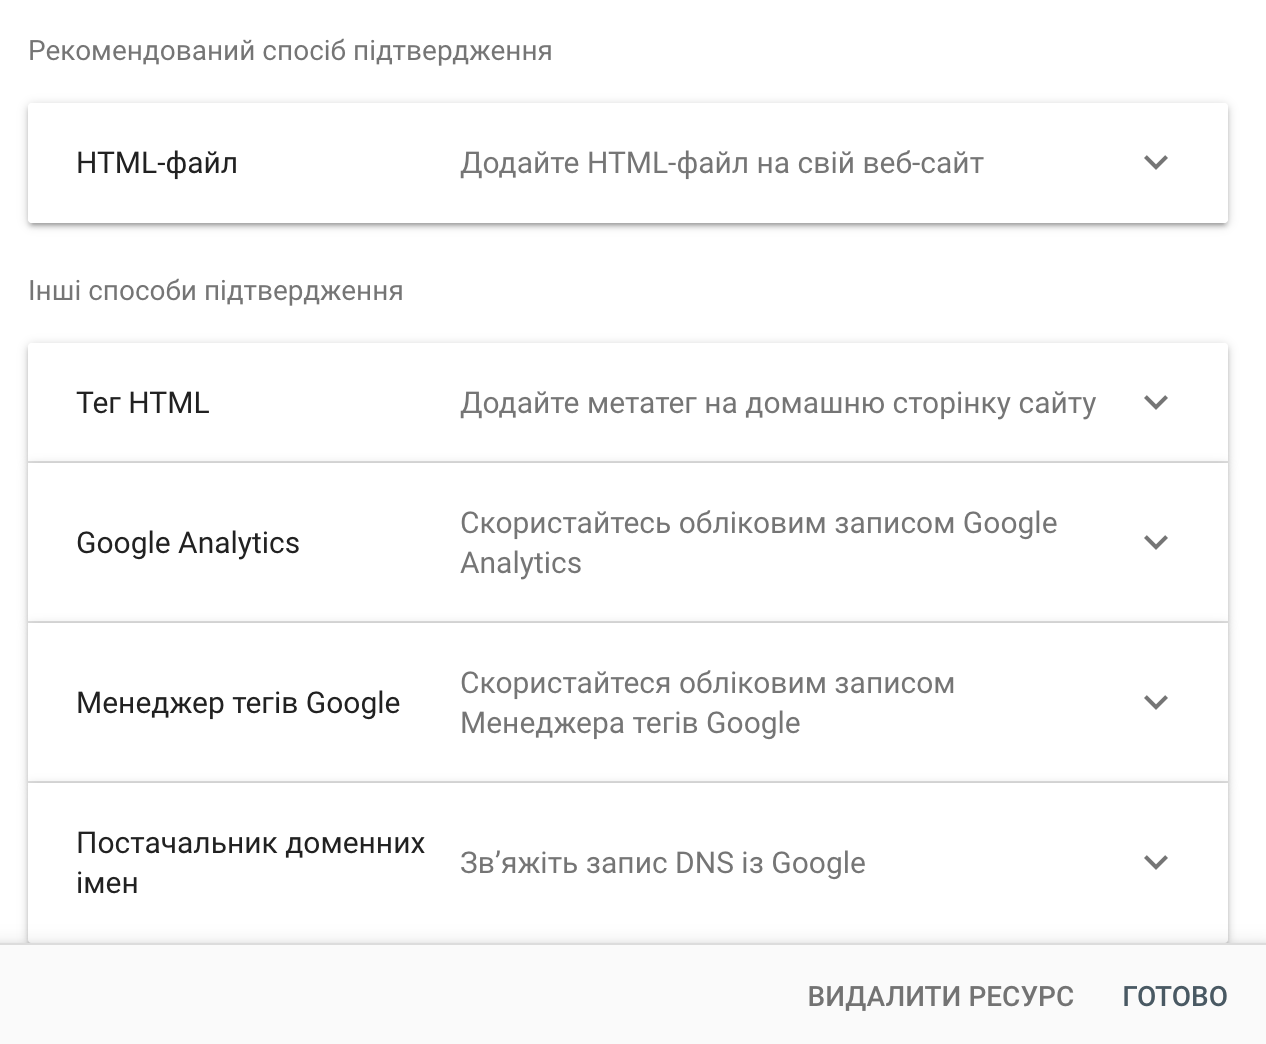Viewport: 1266px width, 1044px height.
Task: Click 'Додайте метатег на домашню сторінку' description
Action: [x=777, y=403]
